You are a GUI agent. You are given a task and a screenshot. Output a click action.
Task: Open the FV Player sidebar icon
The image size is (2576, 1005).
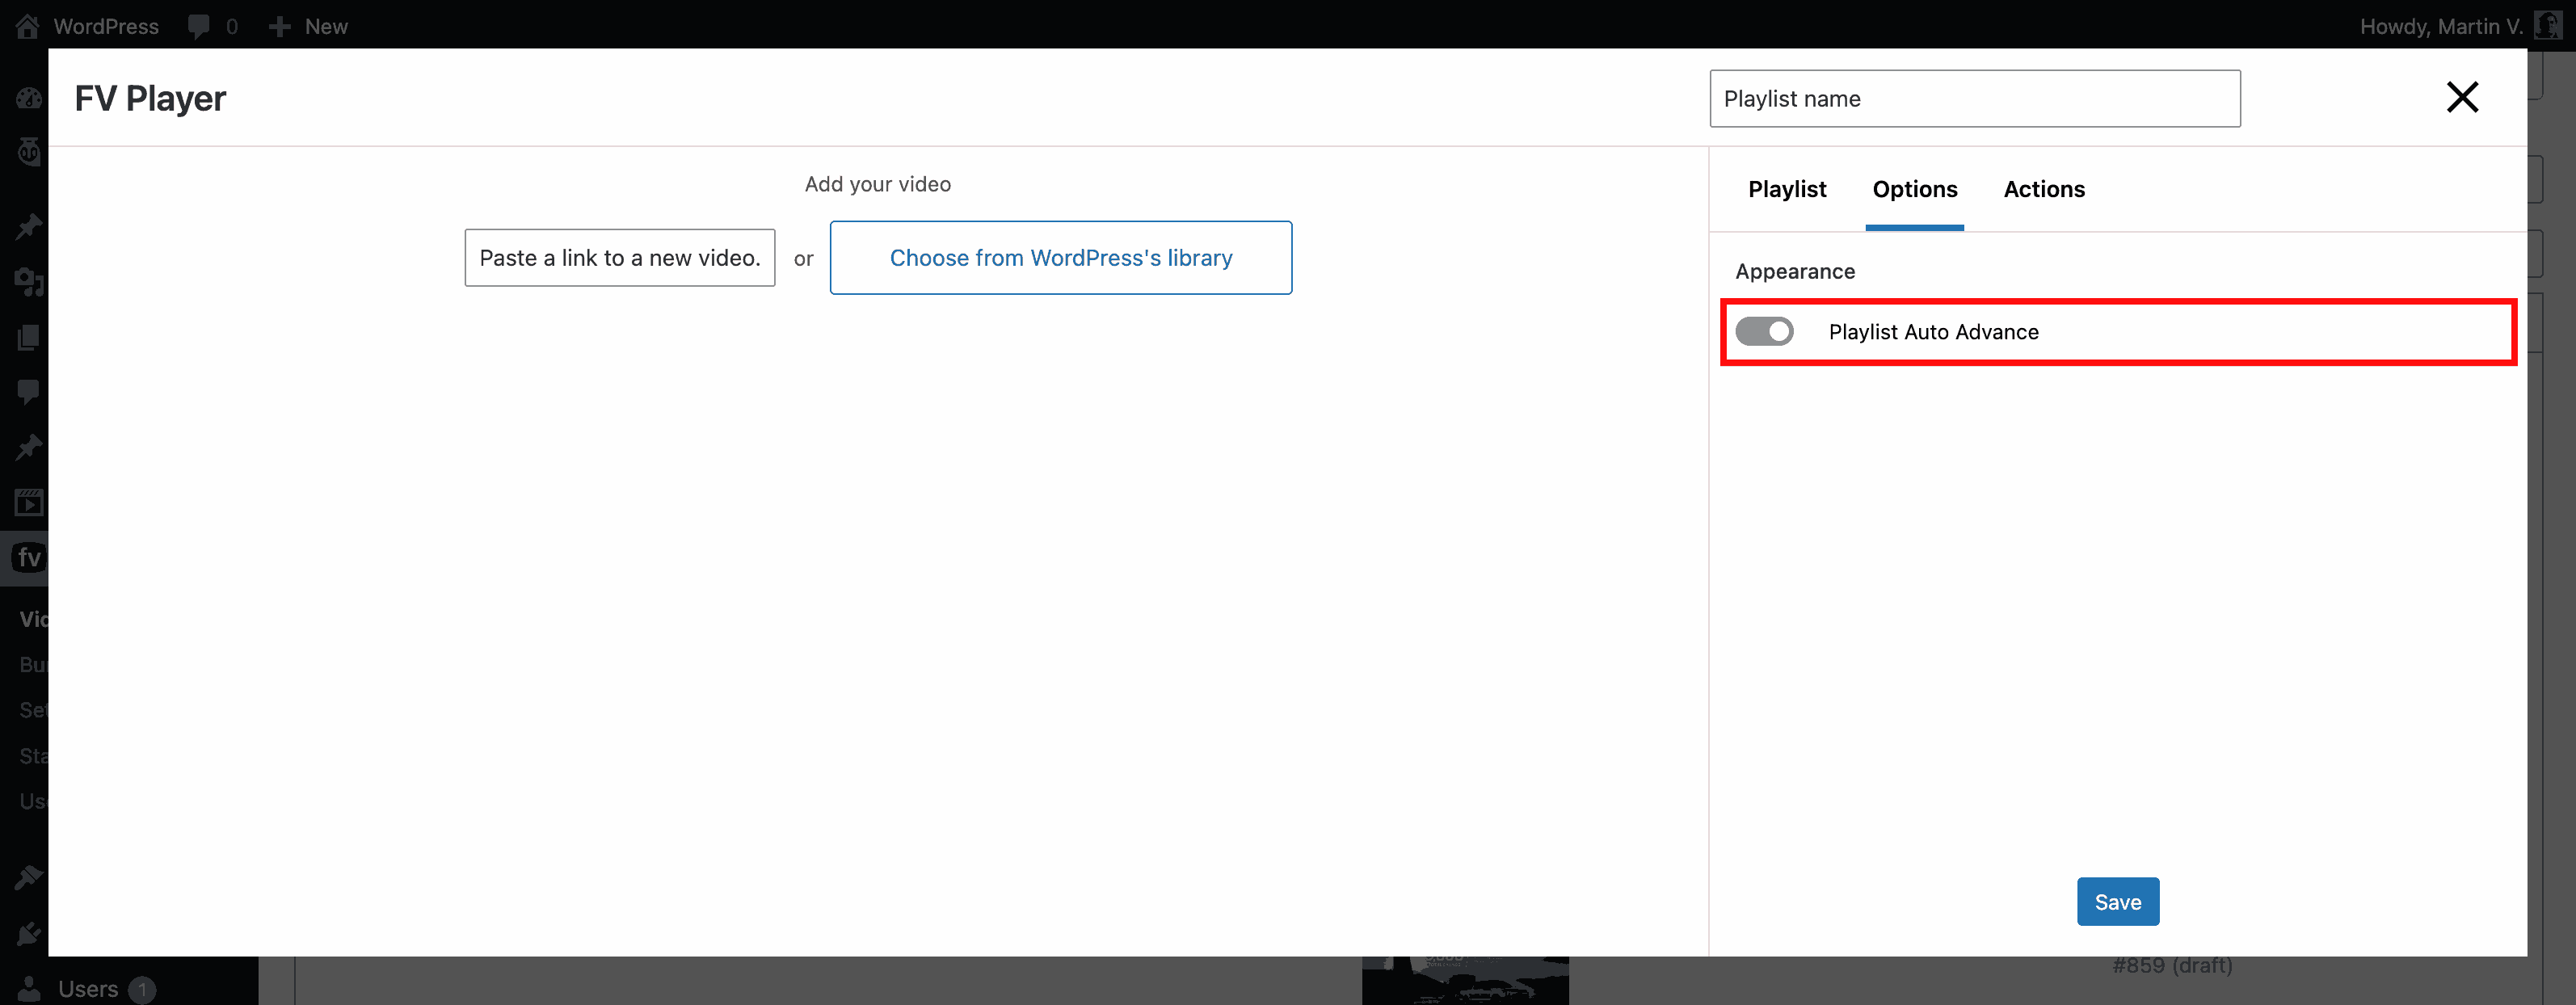pyautogui.click(x=28, y=557)
